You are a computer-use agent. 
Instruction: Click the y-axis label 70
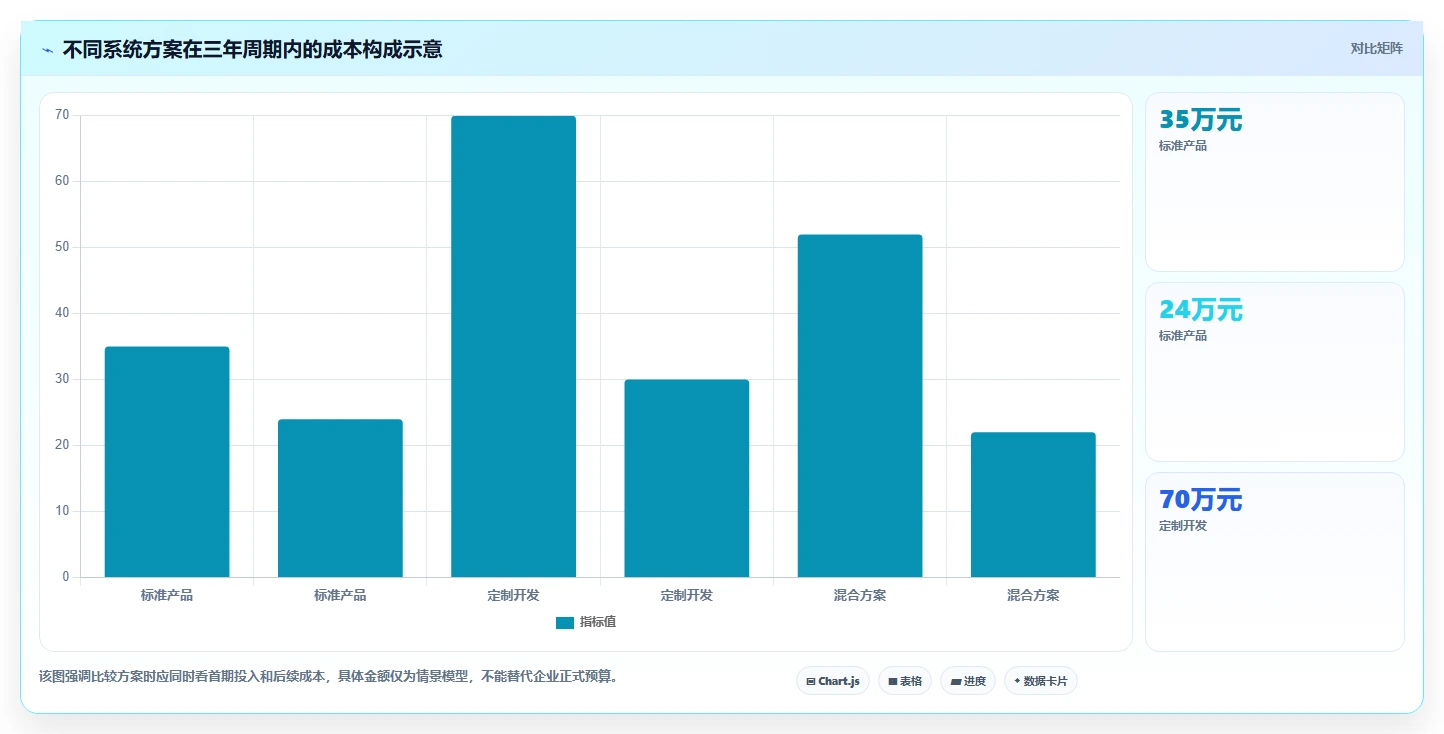62,115
